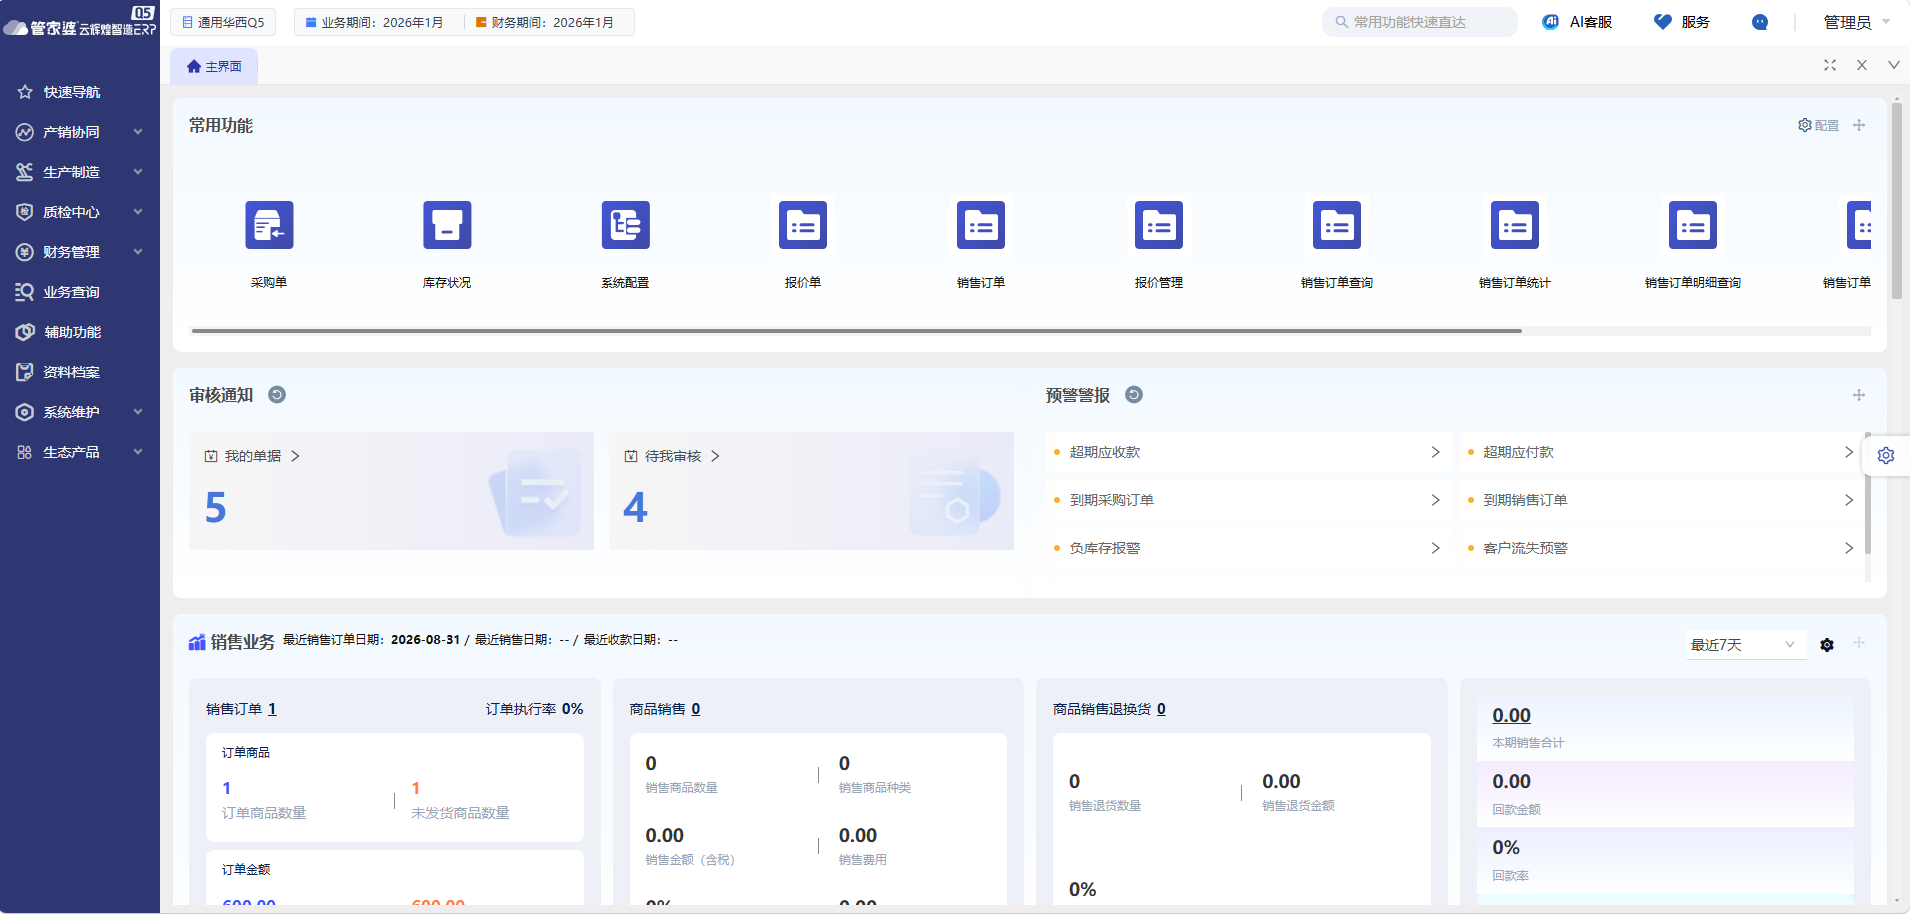This screenshot has height=914, width=1910.
Task: Expand the 质检中心 sidebar menu
Action: point(80,212)
